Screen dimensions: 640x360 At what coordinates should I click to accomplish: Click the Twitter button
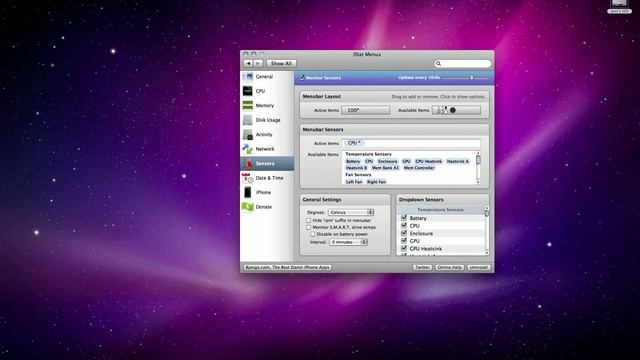[x=422, y=267]
